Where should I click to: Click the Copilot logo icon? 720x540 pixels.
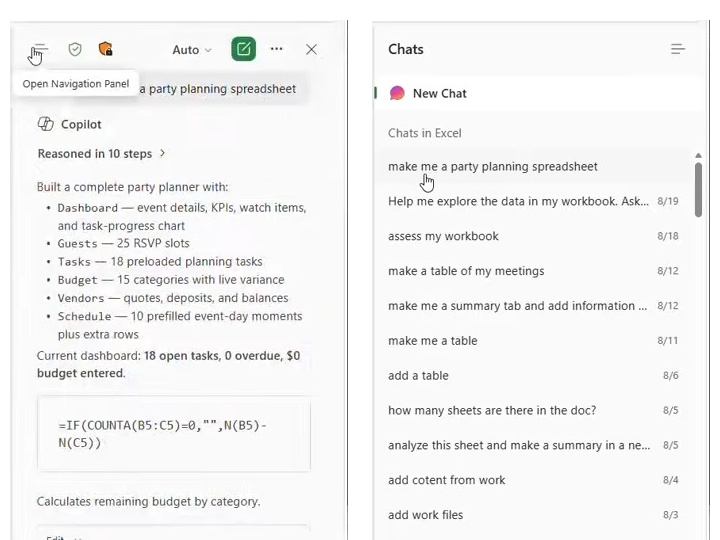pos(45,124)
